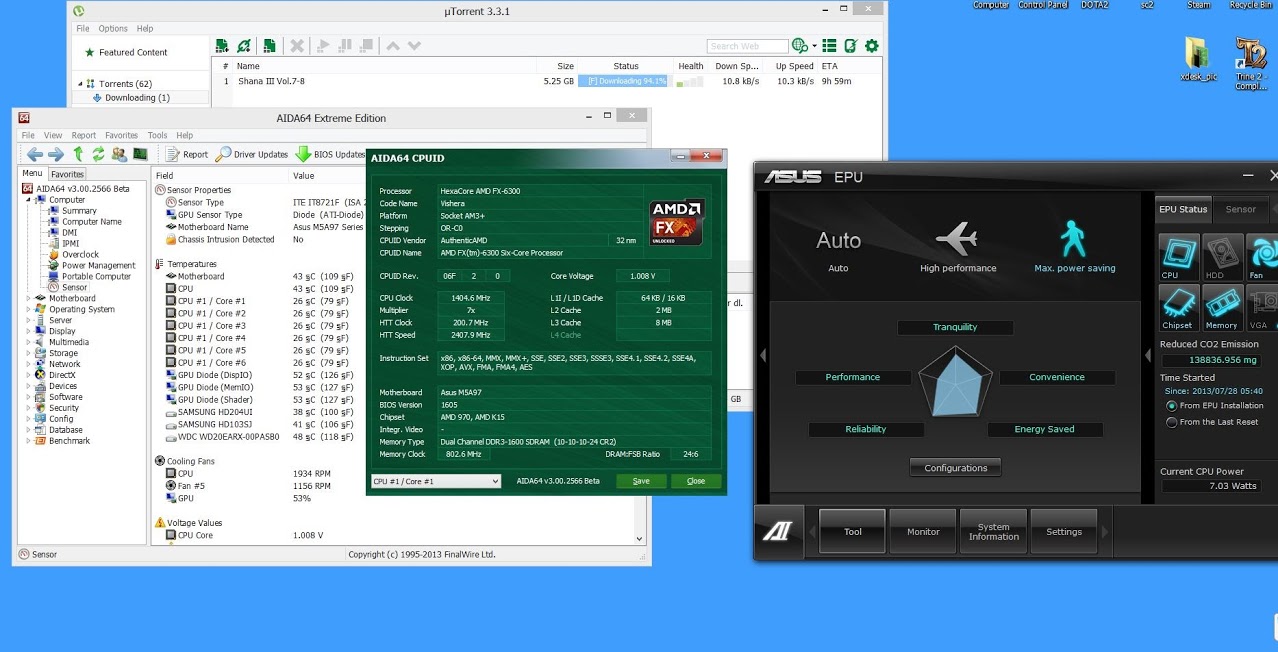Viewport: 1278px width, 652px height.
Task: Open Steam desktop shortcut
Action: click(x=1198, y=5)
